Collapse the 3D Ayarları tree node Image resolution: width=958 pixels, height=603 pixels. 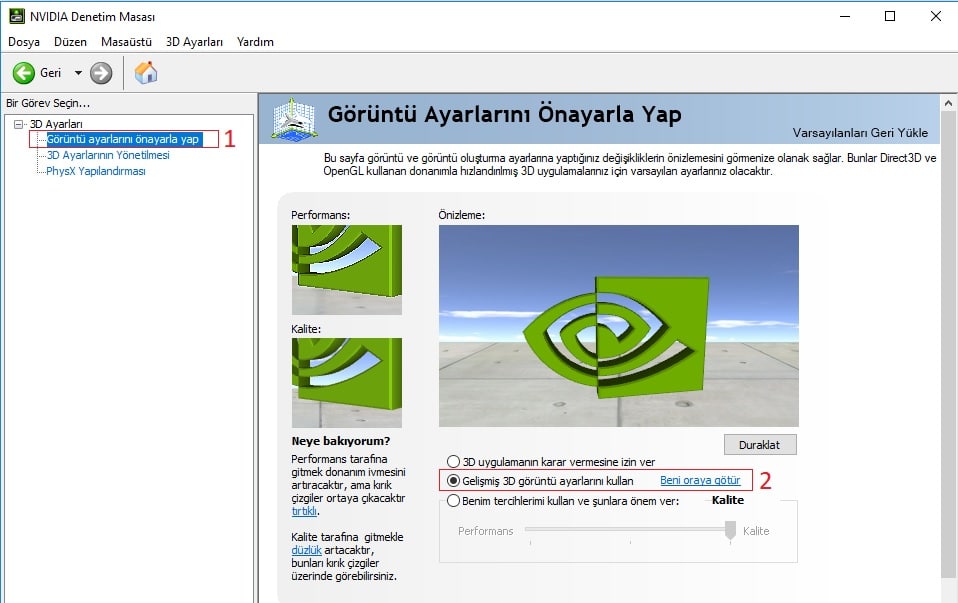18,124
